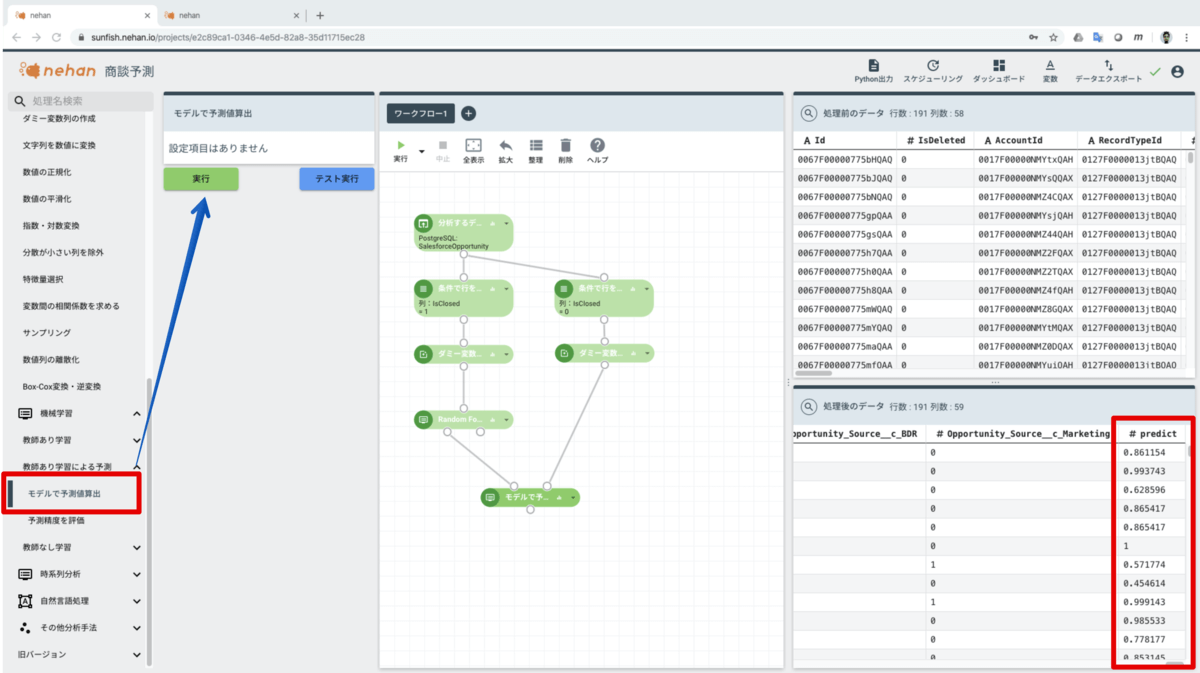Viewport: 1200px width, 673px height.
Task: Click the Random Forest node in workflow
Action: [x=463, y=420]
